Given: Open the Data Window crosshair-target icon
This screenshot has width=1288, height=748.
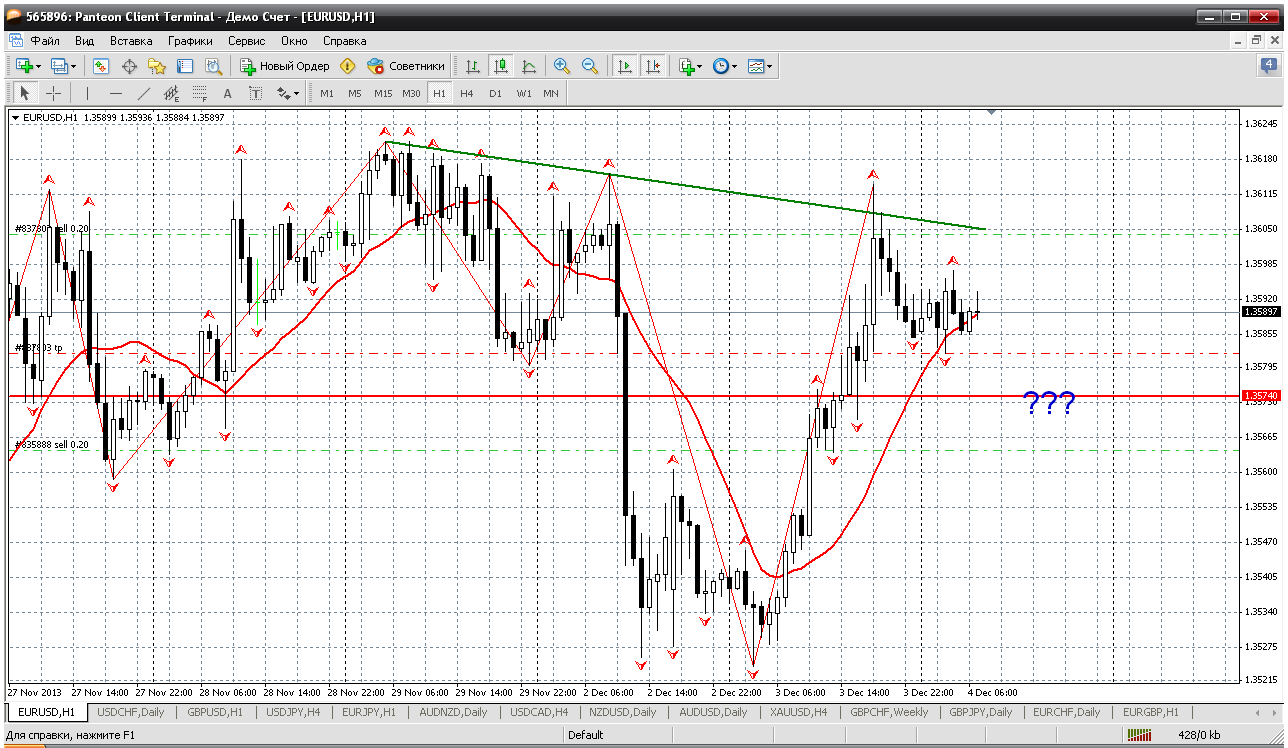Looking at the screenshot, I should click(x=129, y=66).
